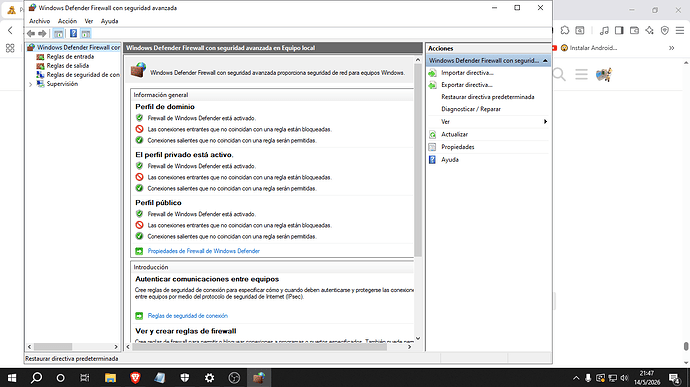
Task: Select Reglas de entrada in the tree
Action: [70, 56]
